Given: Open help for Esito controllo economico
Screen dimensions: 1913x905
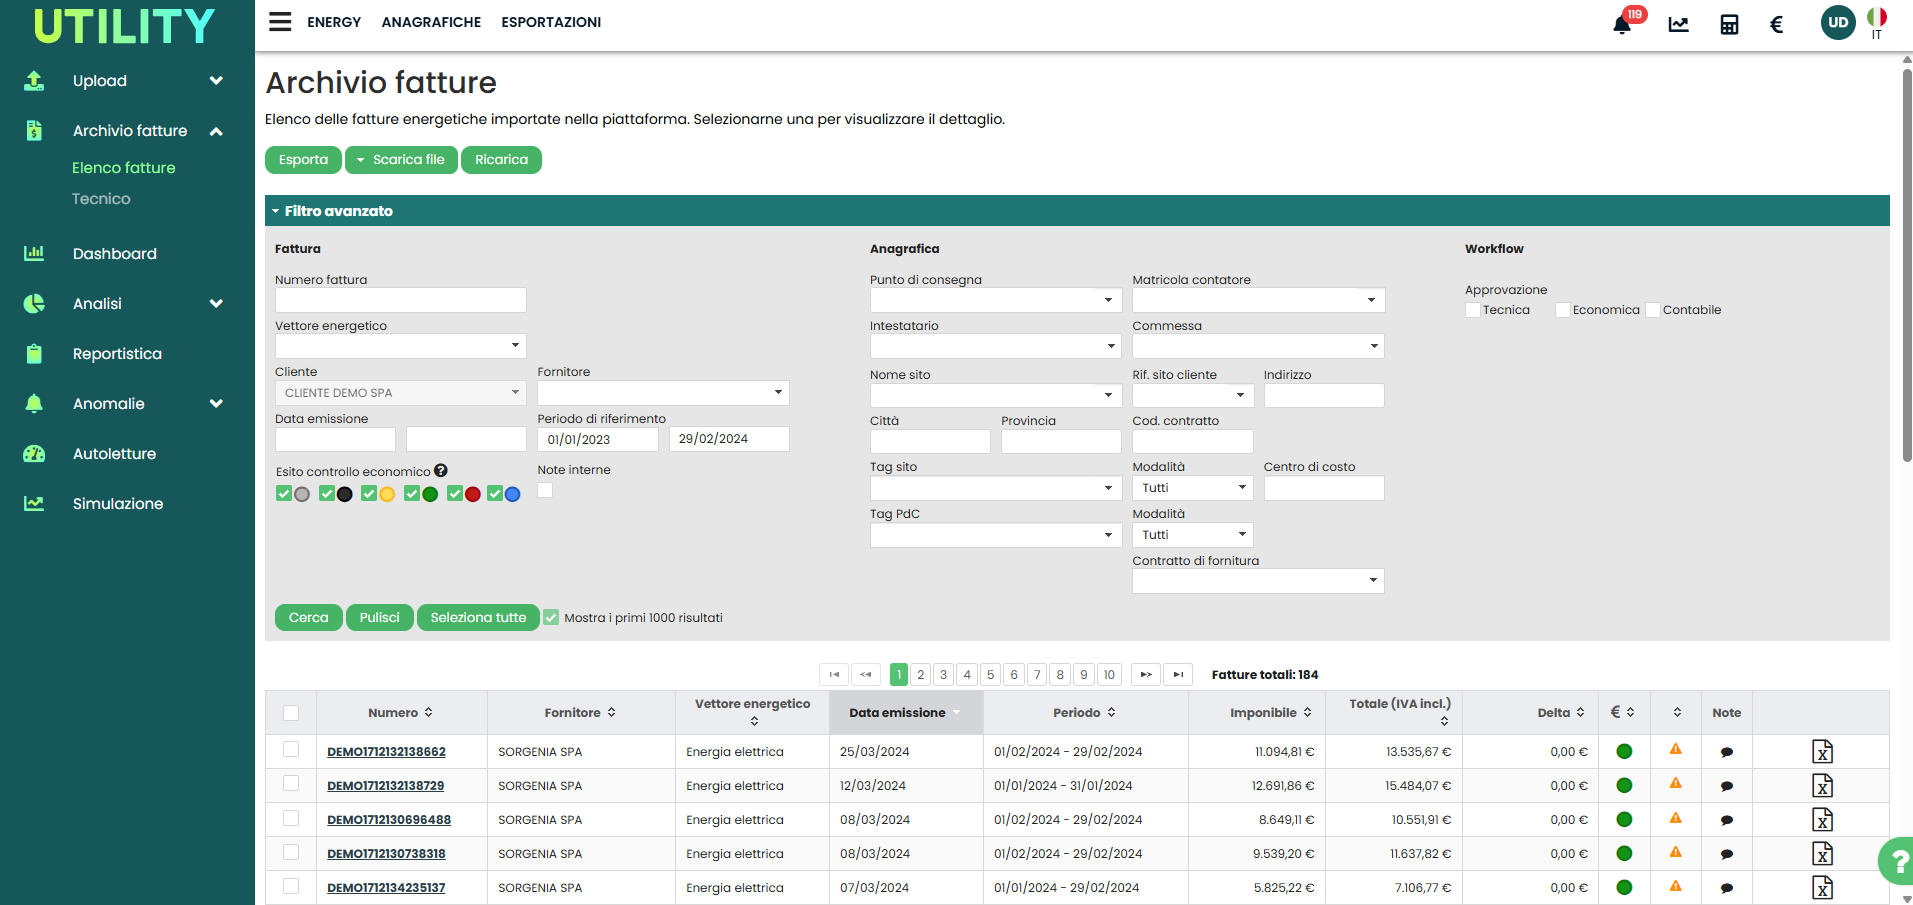Looking at the screenshot, I should pyautogui.click(x=441, y=471).
